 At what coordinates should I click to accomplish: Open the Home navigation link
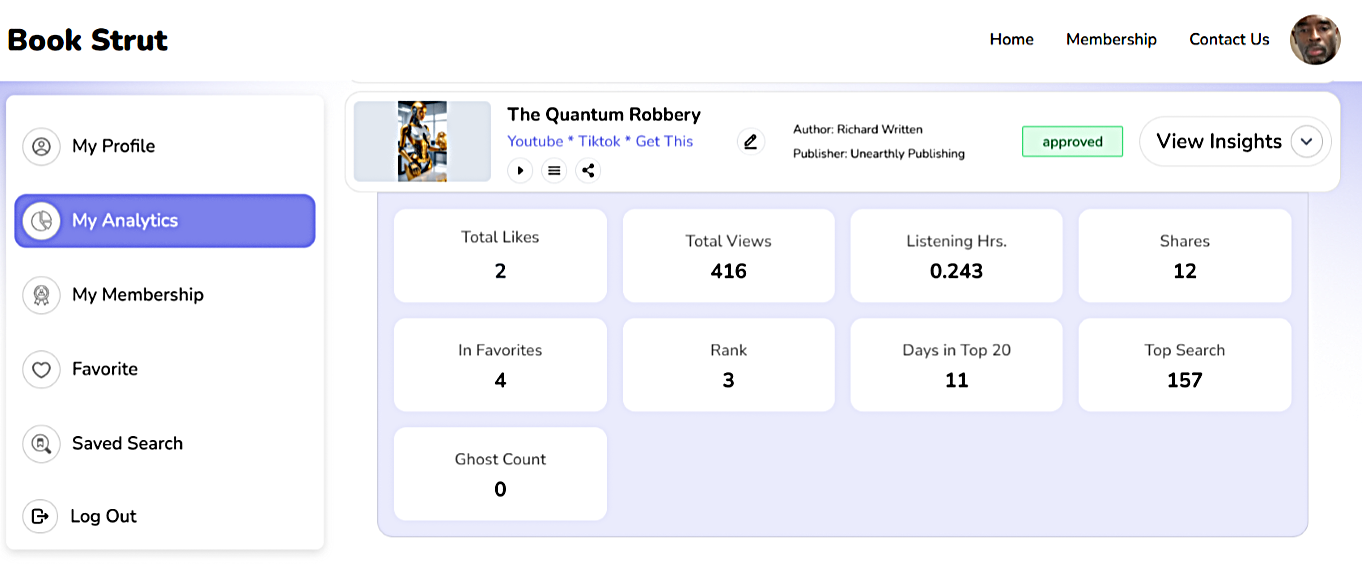click(x=1011, y=40)
